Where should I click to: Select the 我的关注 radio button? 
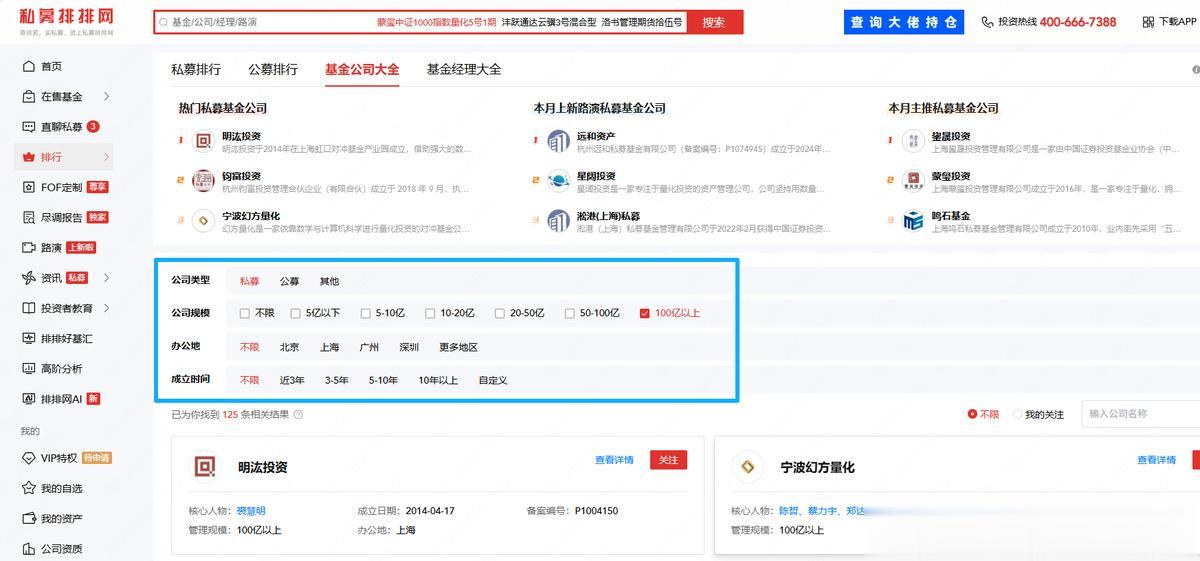pyautogui.click(x=1018, y=414)
